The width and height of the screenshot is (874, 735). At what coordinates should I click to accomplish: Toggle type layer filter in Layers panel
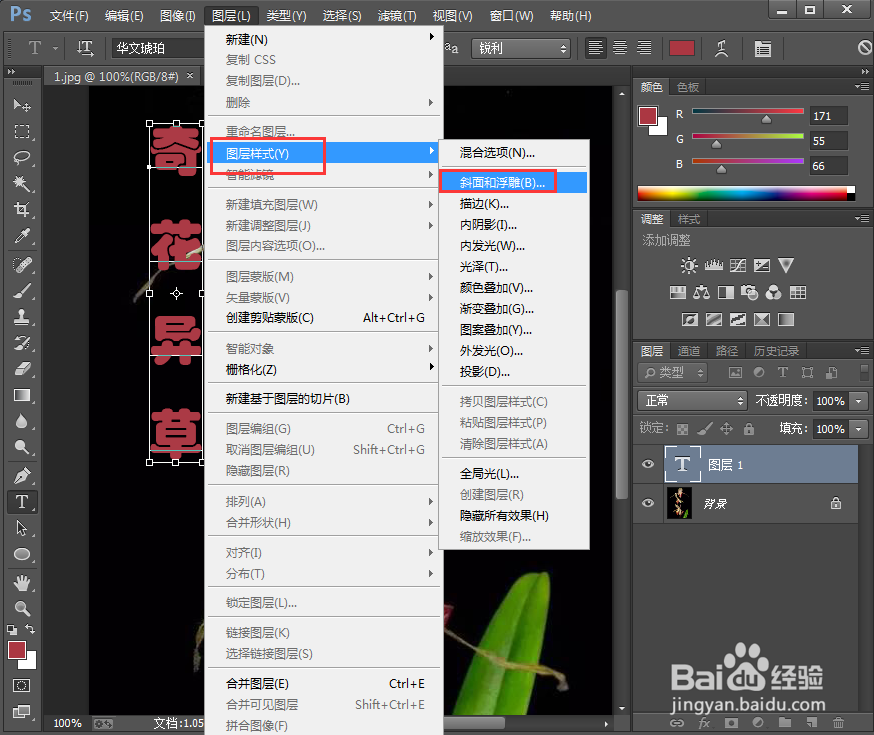(x=783, y=372)
